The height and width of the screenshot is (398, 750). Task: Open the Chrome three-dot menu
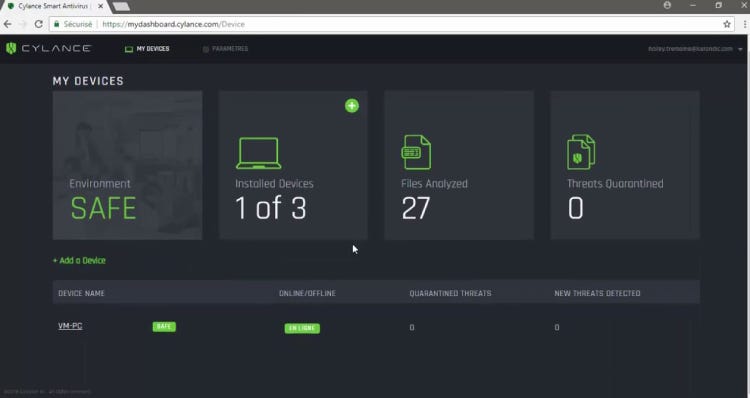point(745,24)
